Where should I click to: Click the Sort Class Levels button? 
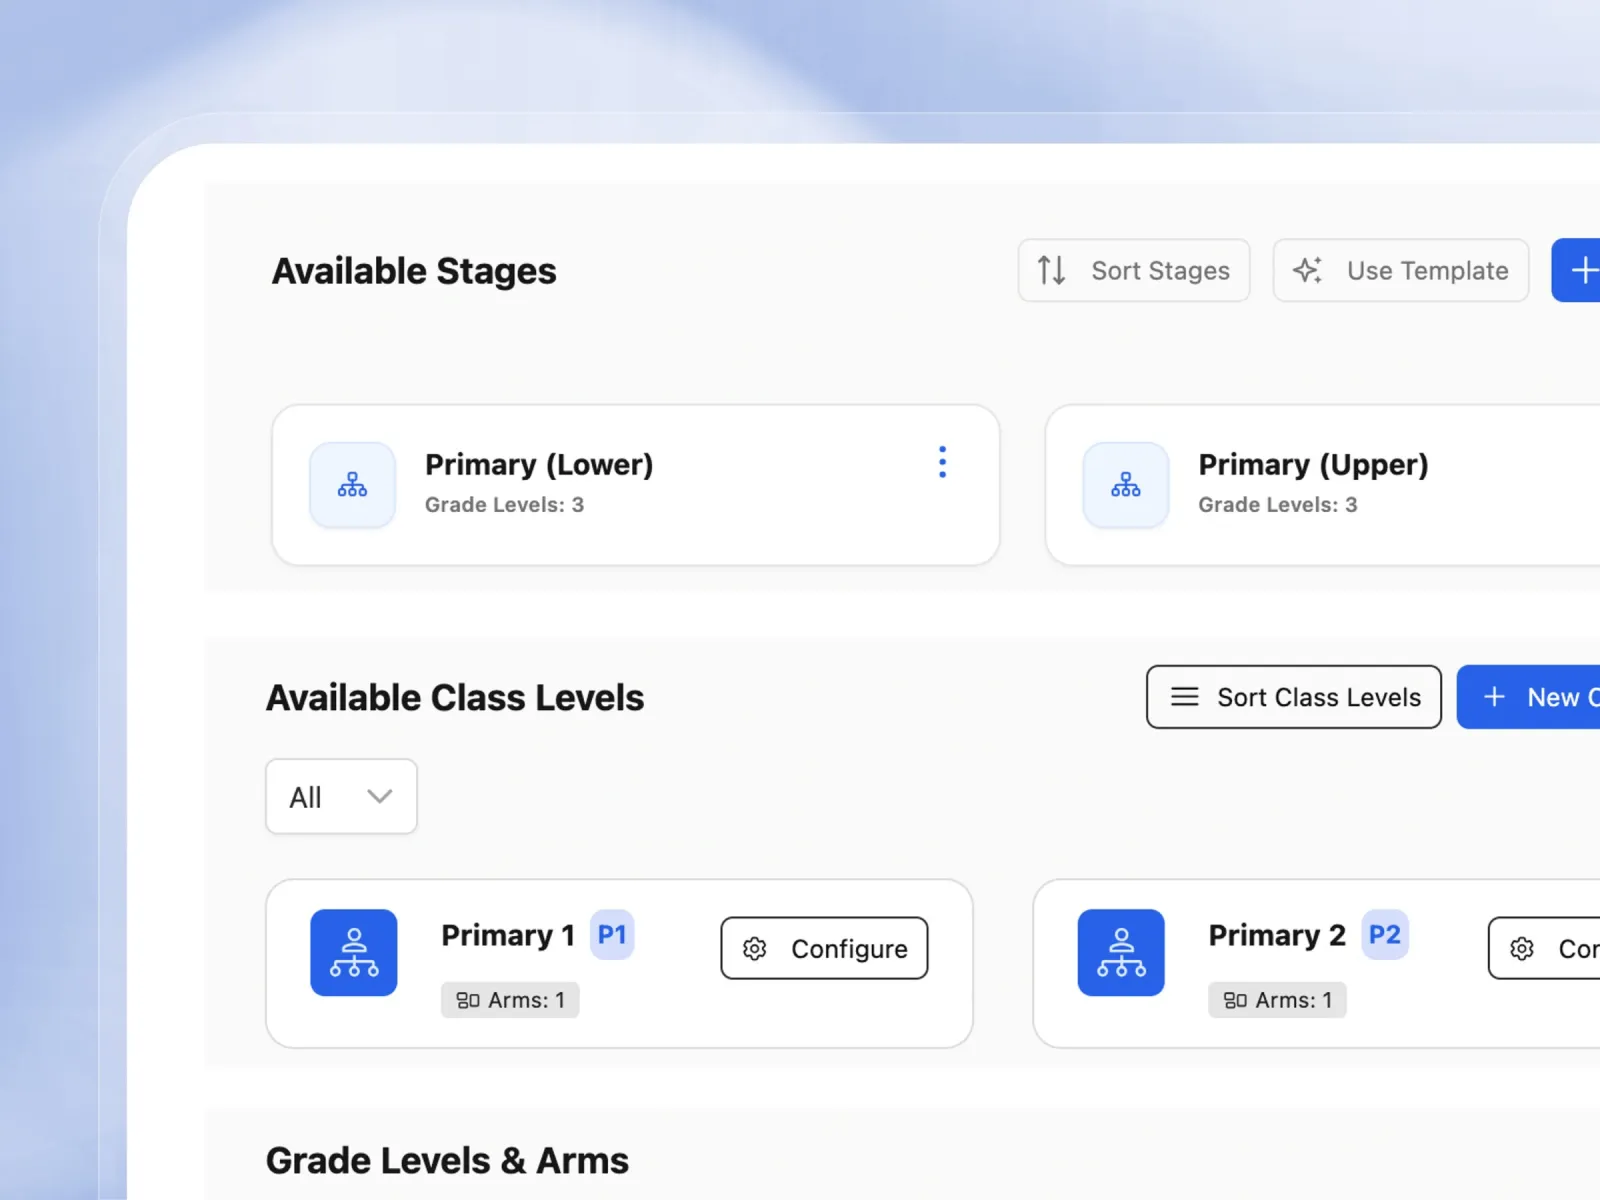coord(1294,697)
